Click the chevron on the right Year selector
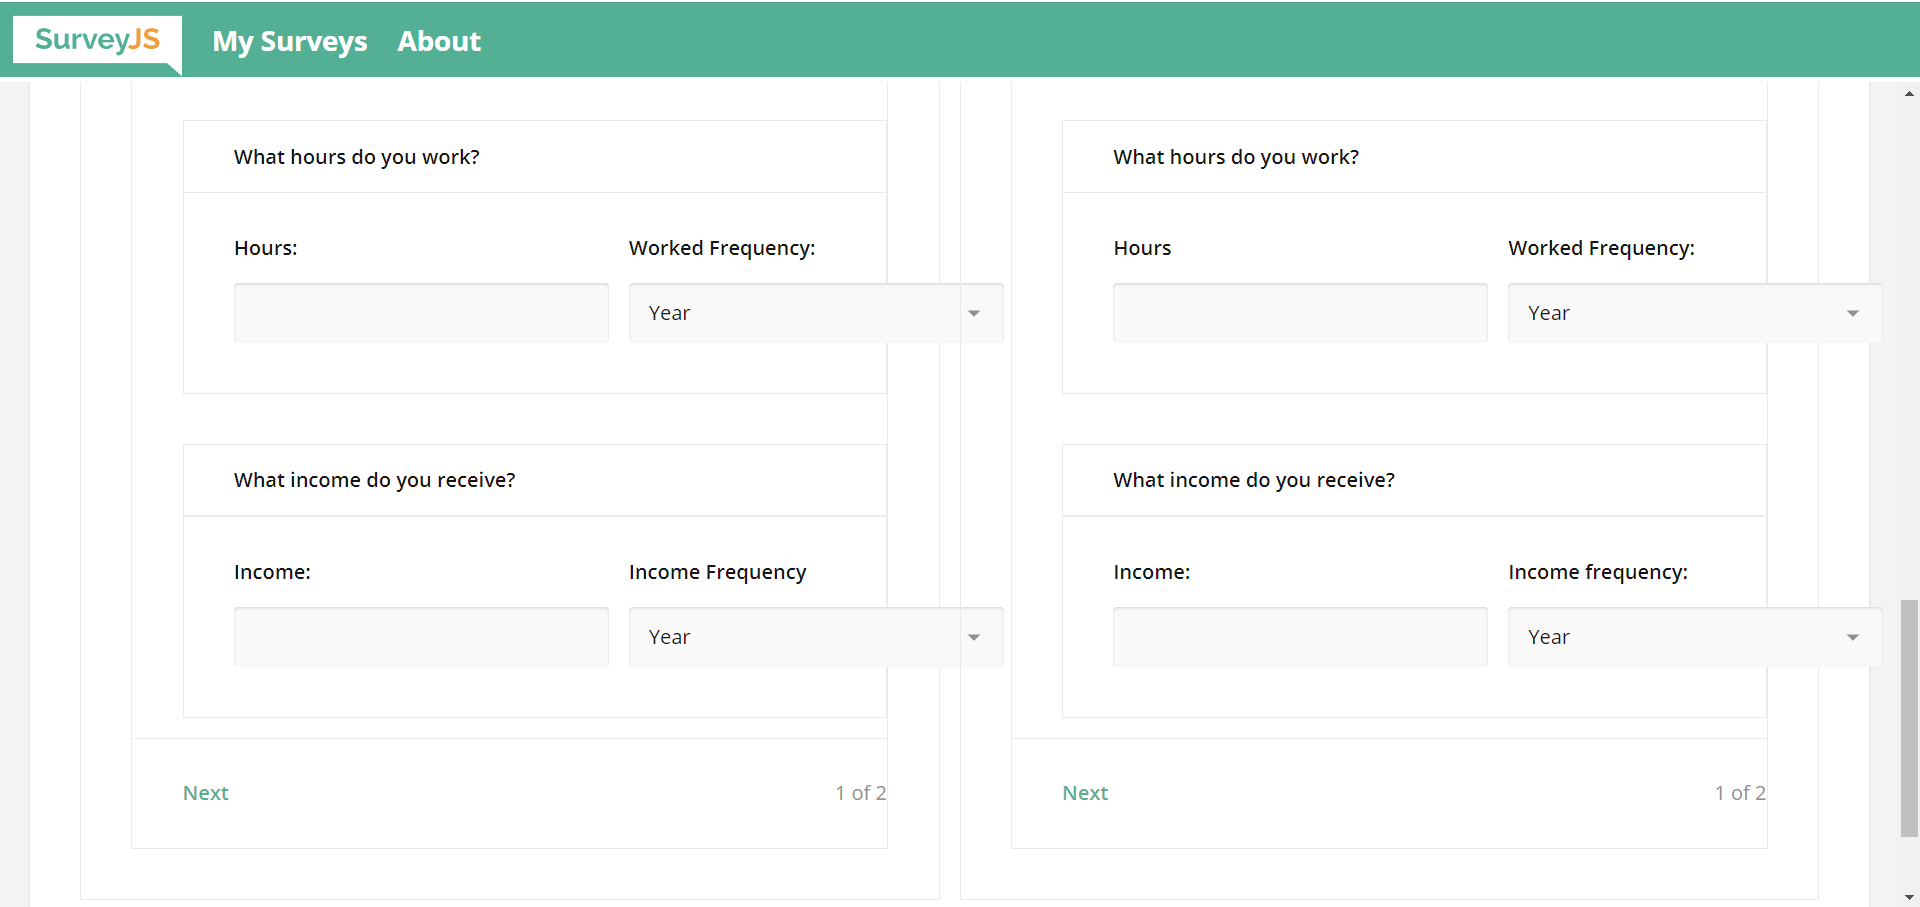This screenshot has height=907, width=1920. 1854,313
